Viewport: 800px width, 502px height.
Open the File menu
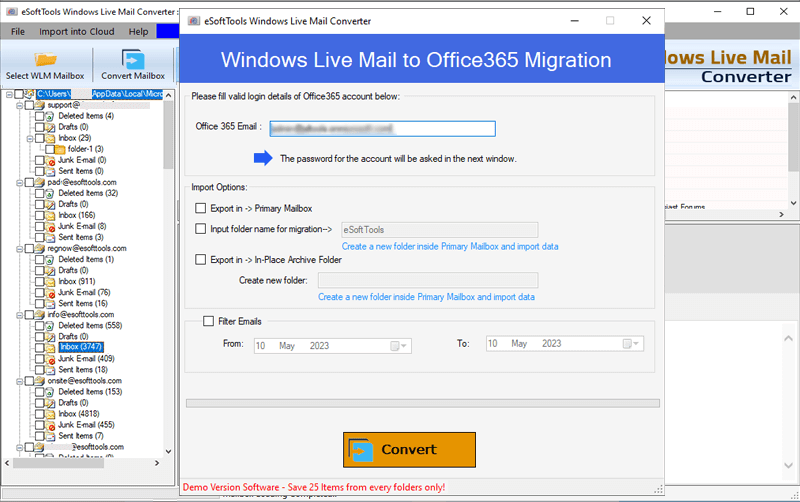tap(18, 32)
